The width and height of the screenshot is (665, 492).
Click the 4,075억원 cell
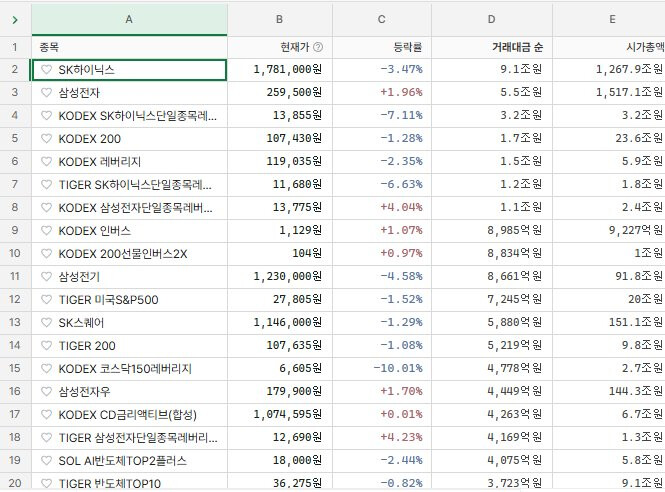tap(492, 460)
